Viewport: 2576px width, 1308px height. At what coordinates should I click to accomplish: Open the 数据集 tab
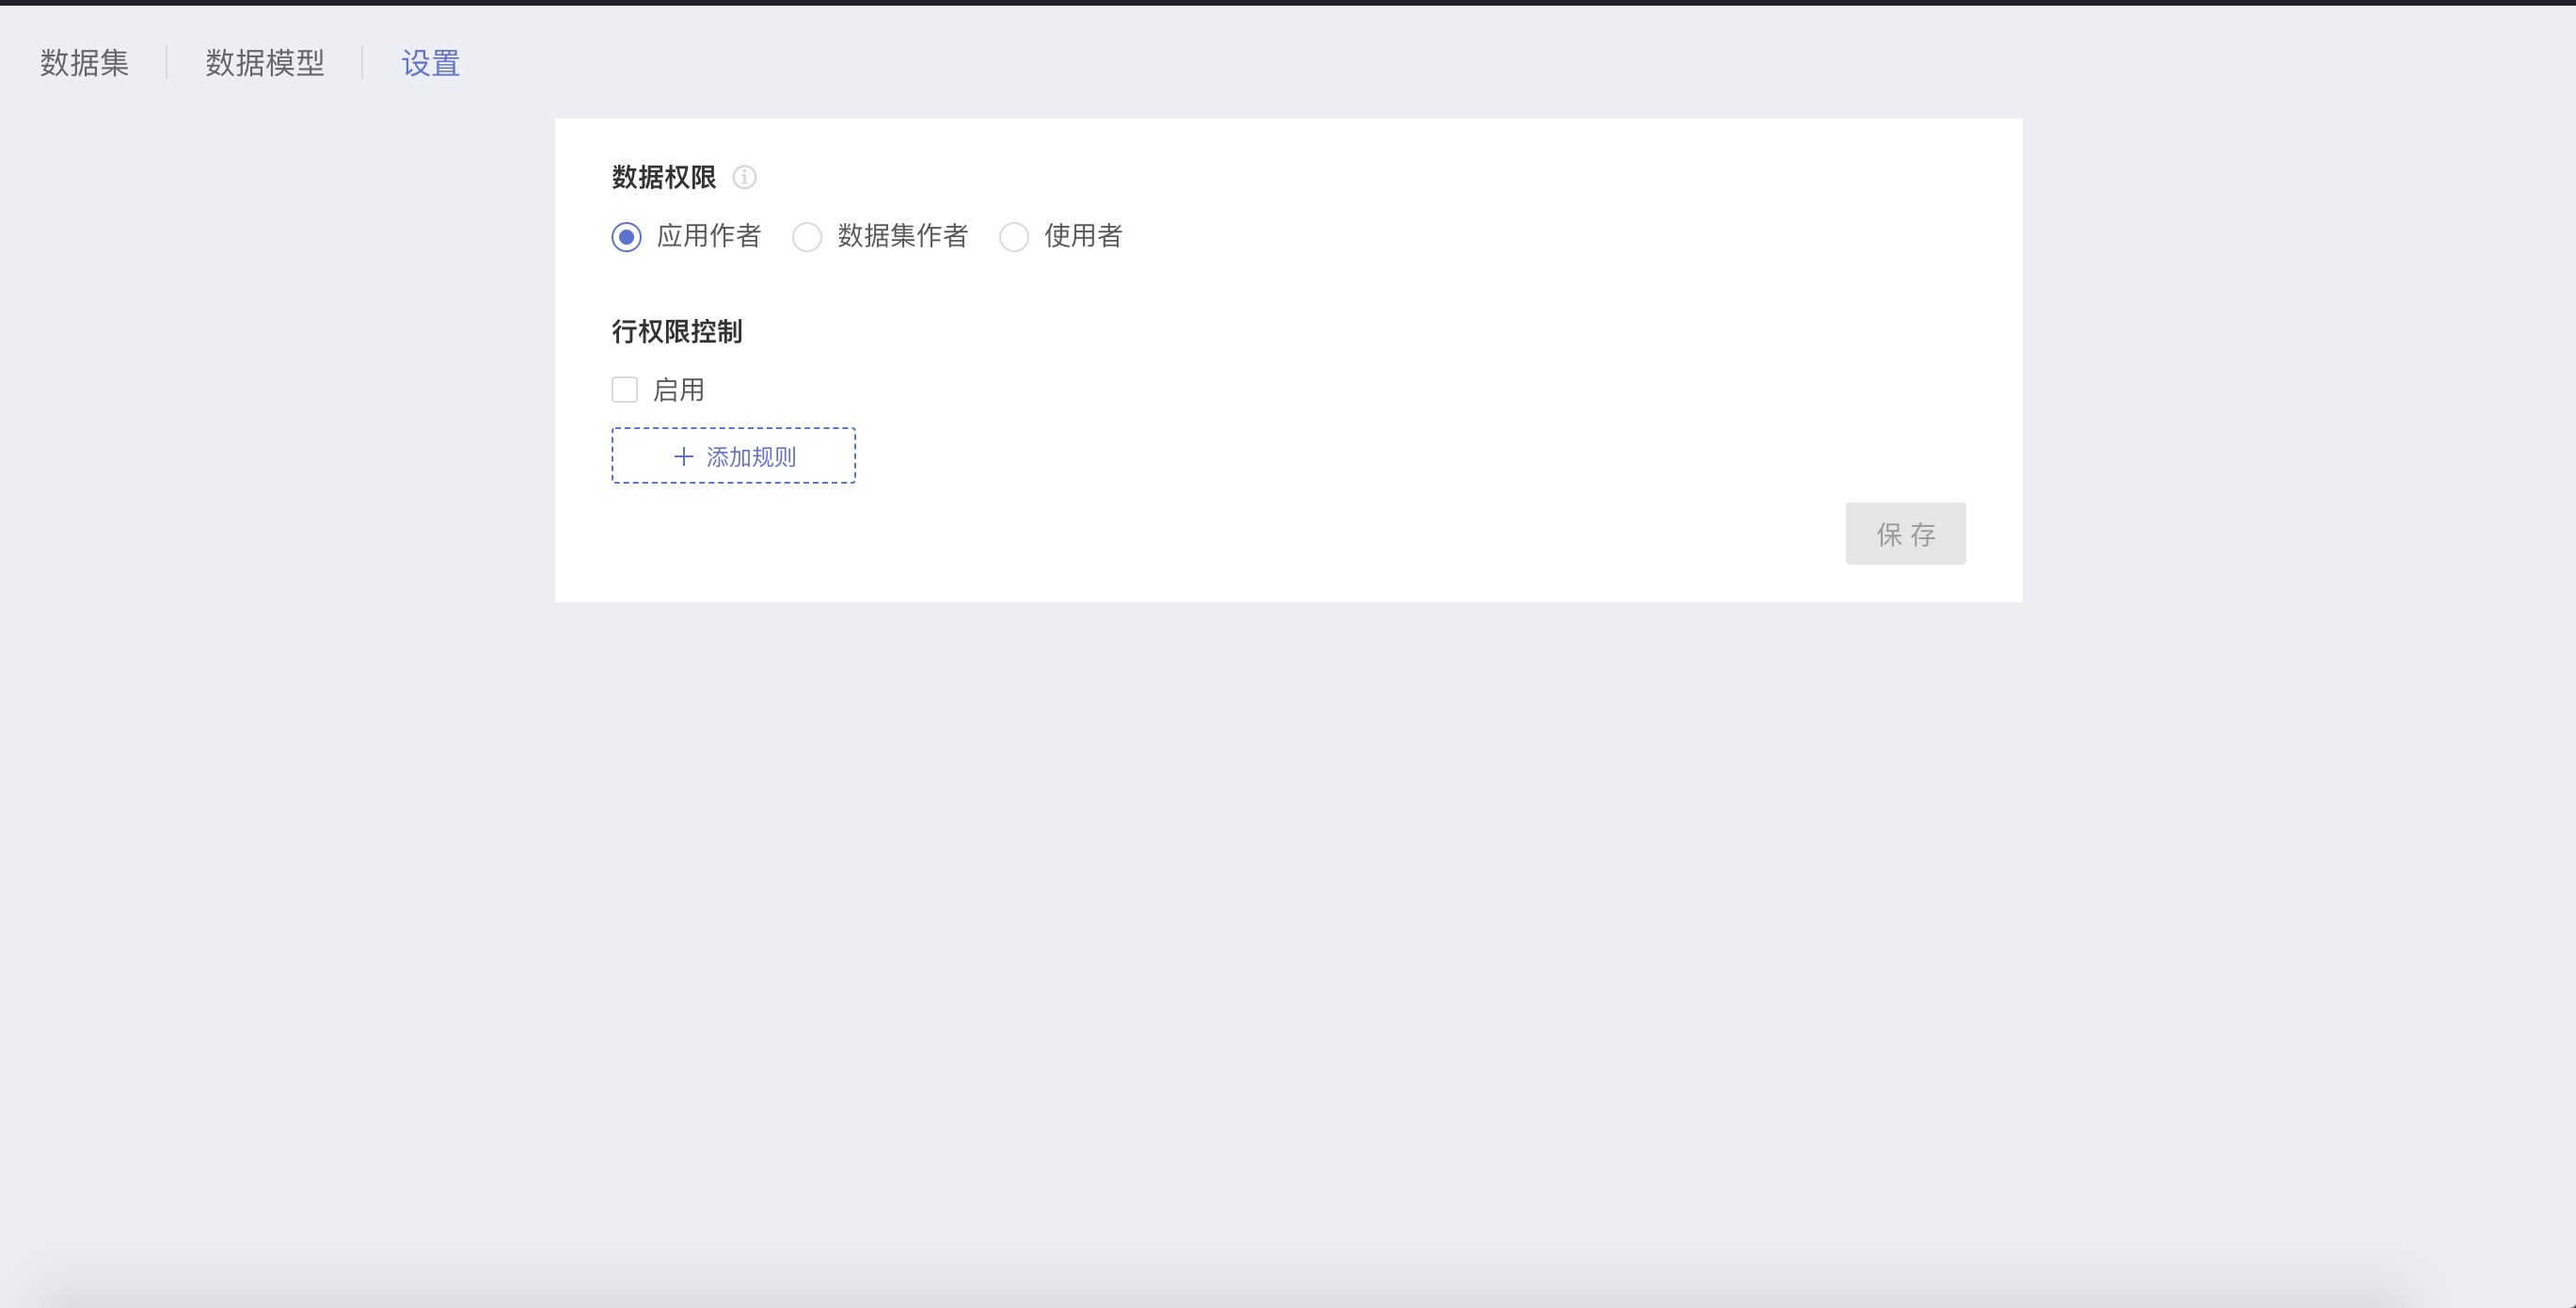point(85,63)
